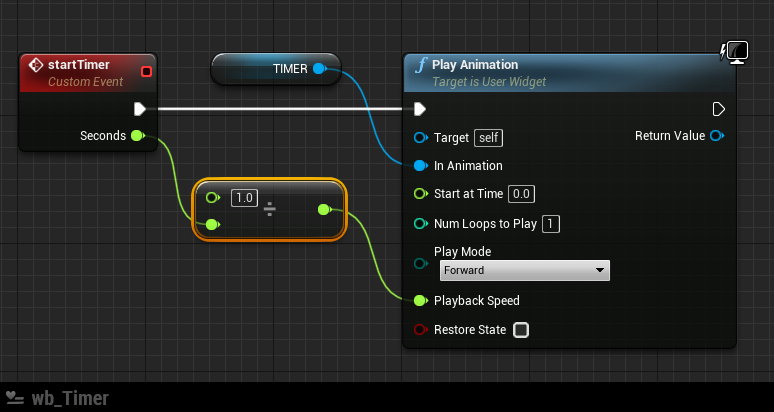This screenshot has height=412, width=774.
Task: Click the Custom Event subtitle
Action: (85, 82)
